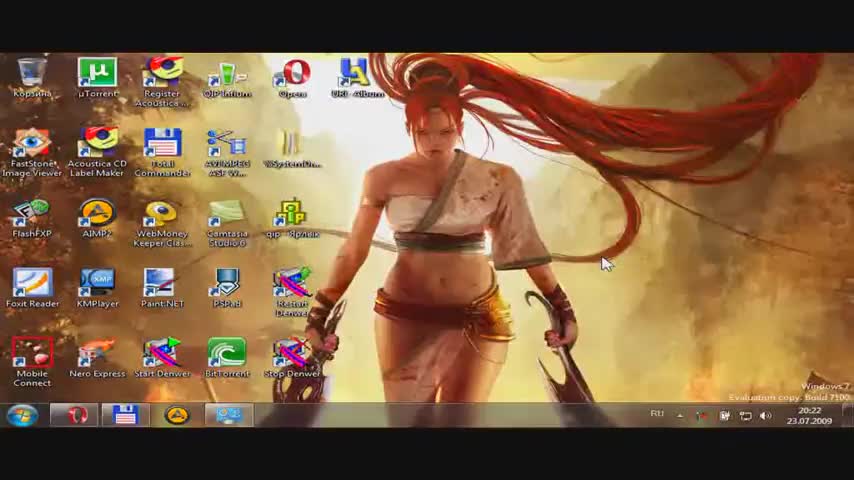
Task: Expand hidden system tray icons arrow
Action: coord(680,415)
